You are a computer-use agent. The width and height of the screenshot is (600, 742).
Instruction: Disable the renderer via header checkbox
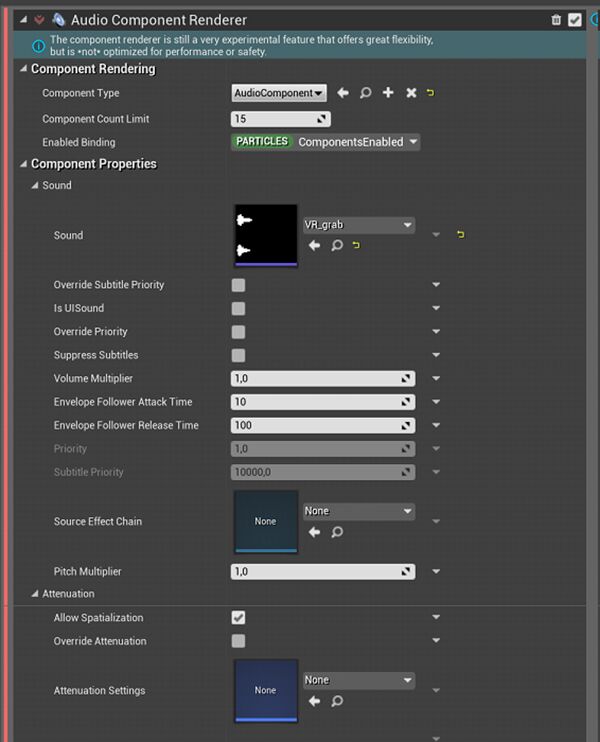574,20
